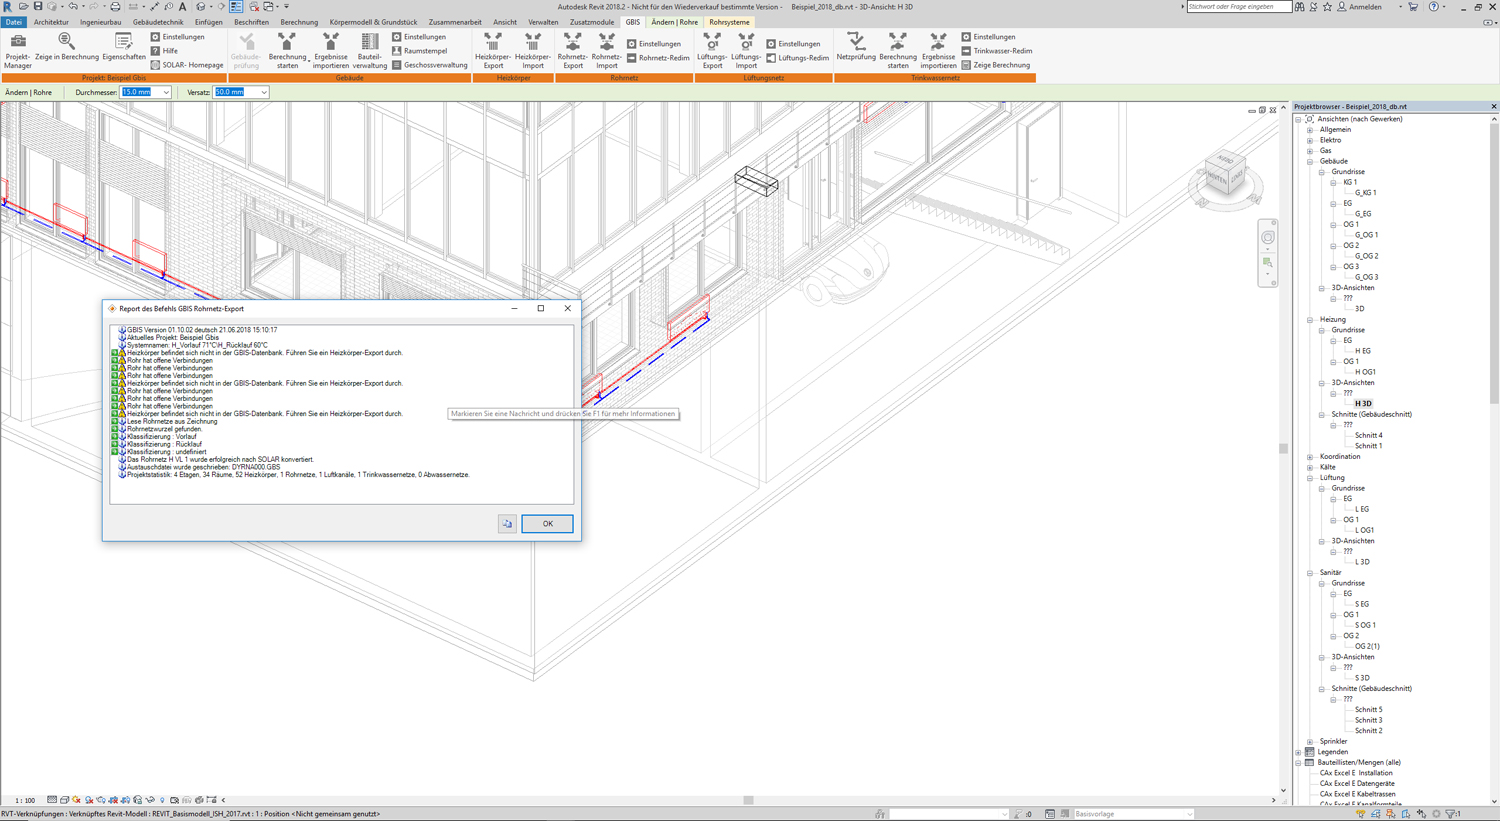This screenshot has height=821, width=1500.
Task: Click the 1 : 100 scale control
Action: click(x=25, y=800)
